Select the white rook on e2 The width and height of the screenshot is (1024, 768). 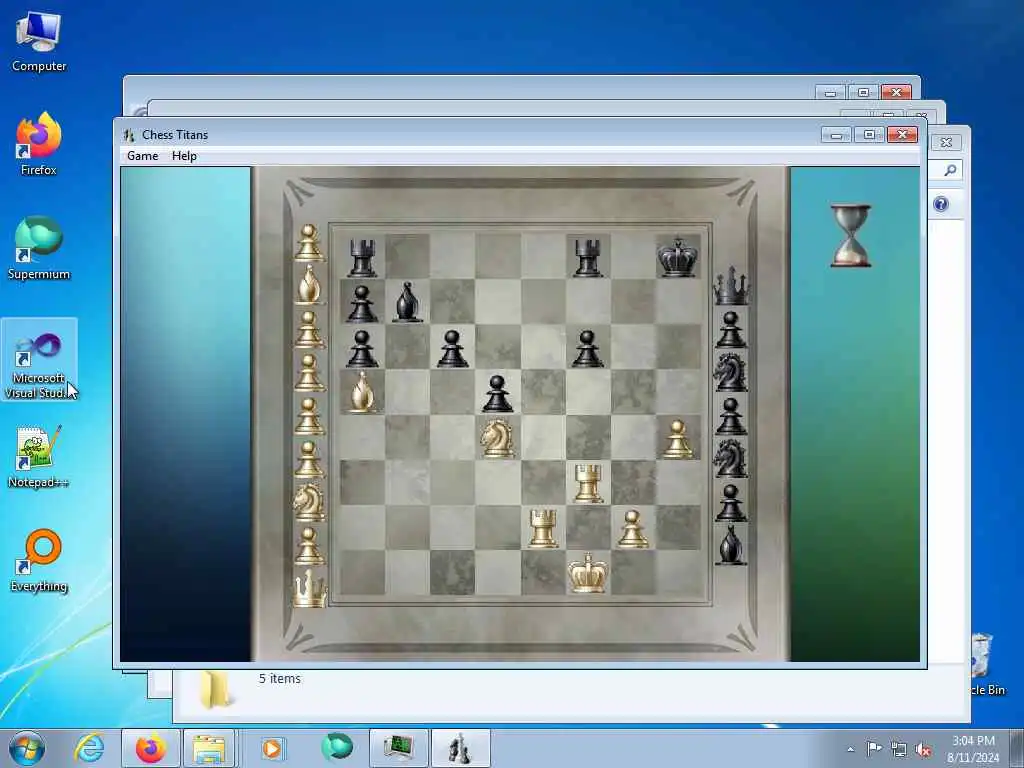[x=543, y=528]
